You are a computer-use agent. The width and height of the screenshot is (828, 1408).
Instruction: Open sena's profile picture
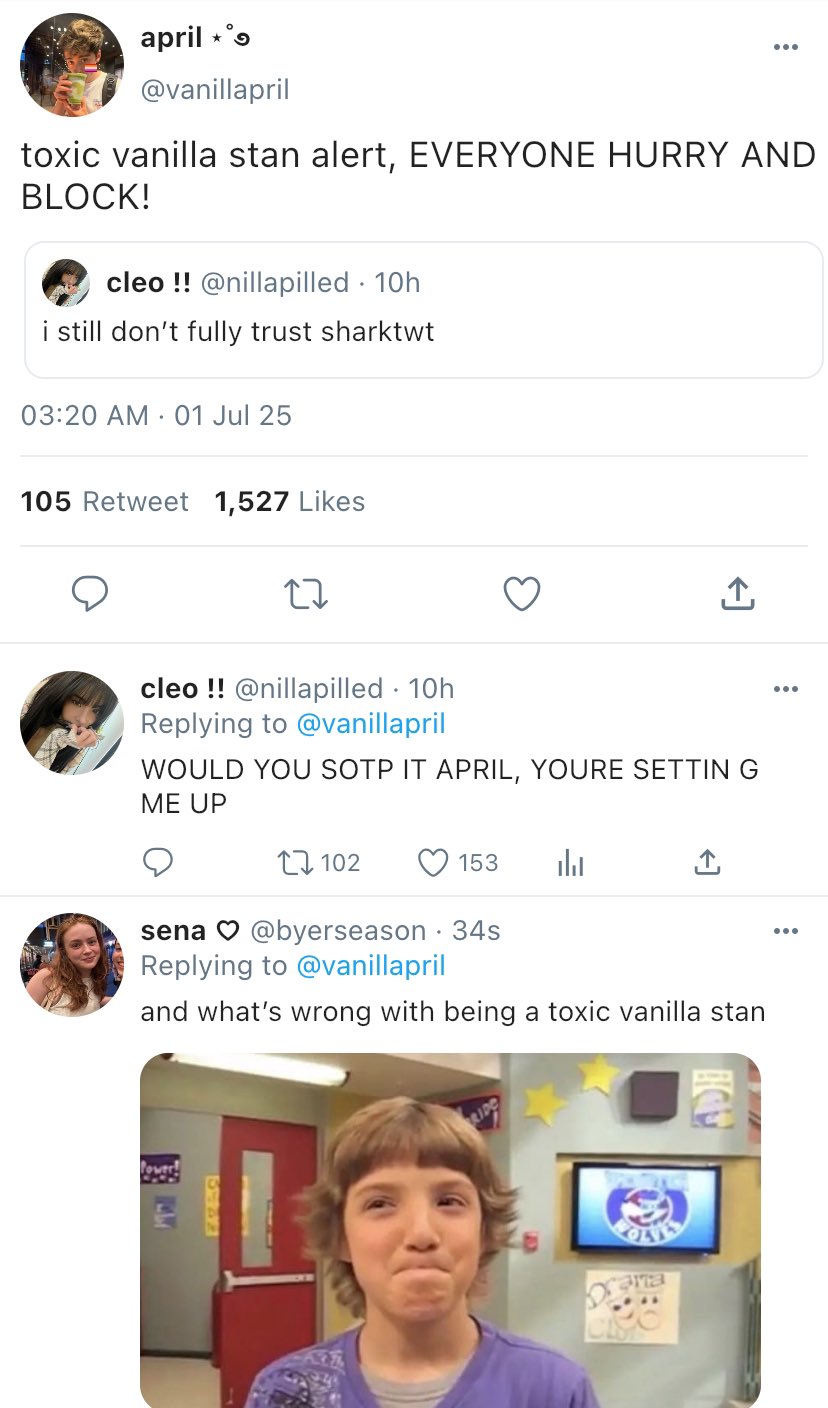point(72,964)
